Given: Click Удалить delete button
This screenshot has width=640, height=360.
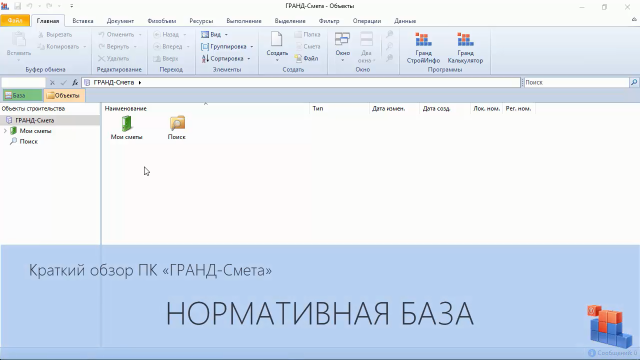Looking at the screenshot, I should [x=114, y=58].
